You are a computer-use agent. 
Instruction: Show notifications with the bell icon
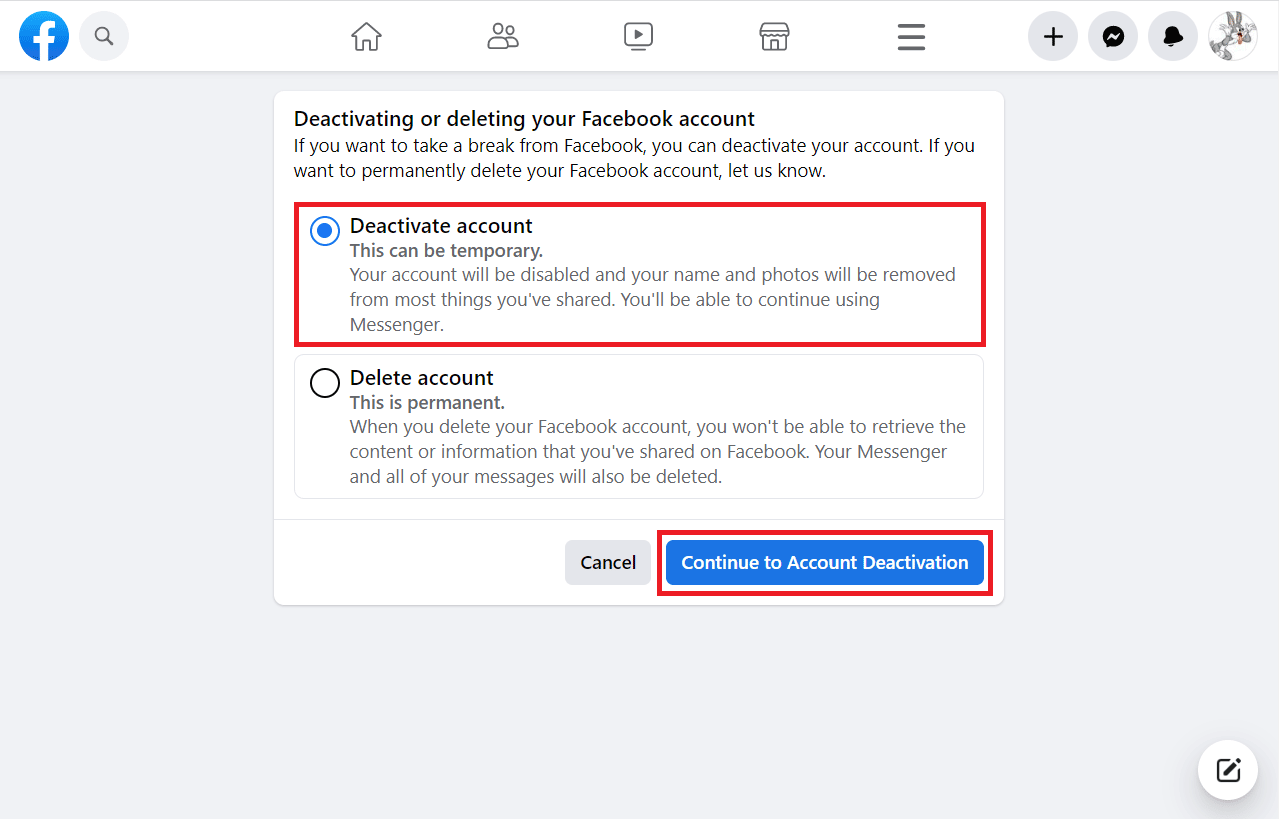(1173, 37)
